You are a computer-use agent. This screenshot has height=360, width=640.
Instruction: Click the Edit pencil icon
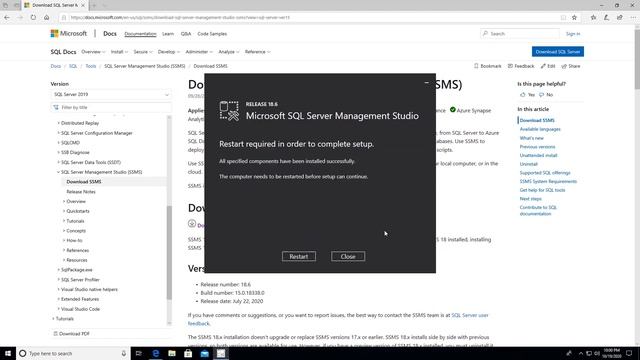pyautogui.click(x=543, y=66)
